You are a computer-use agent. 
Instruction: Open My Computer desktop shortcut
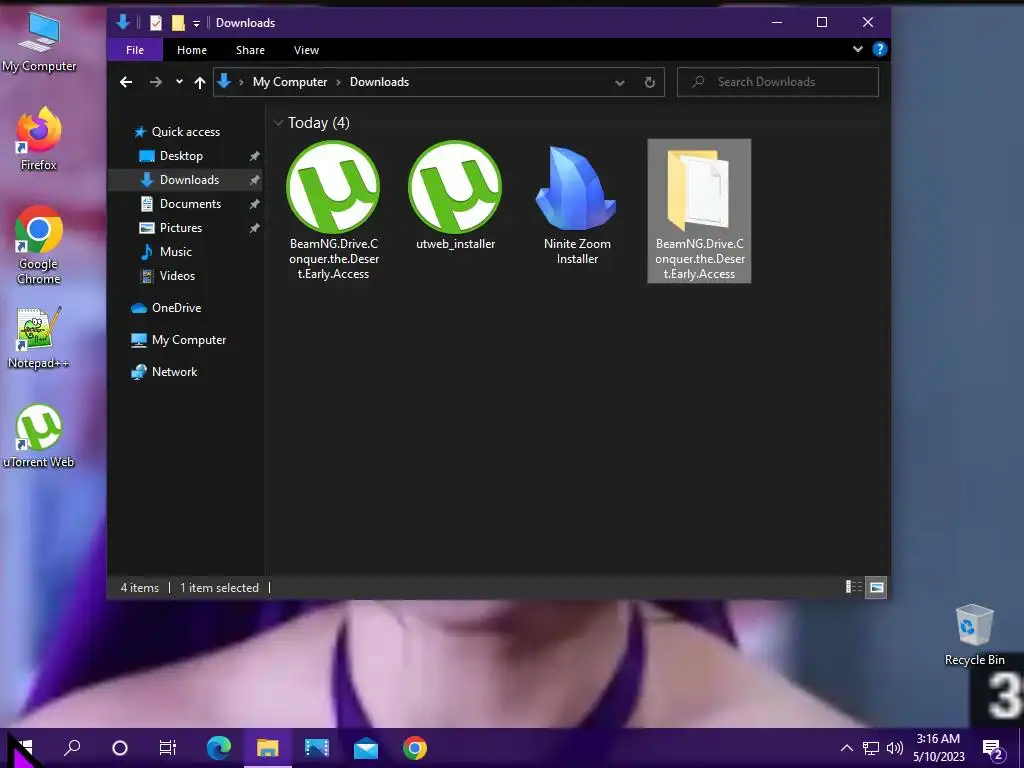click(39, 40)
